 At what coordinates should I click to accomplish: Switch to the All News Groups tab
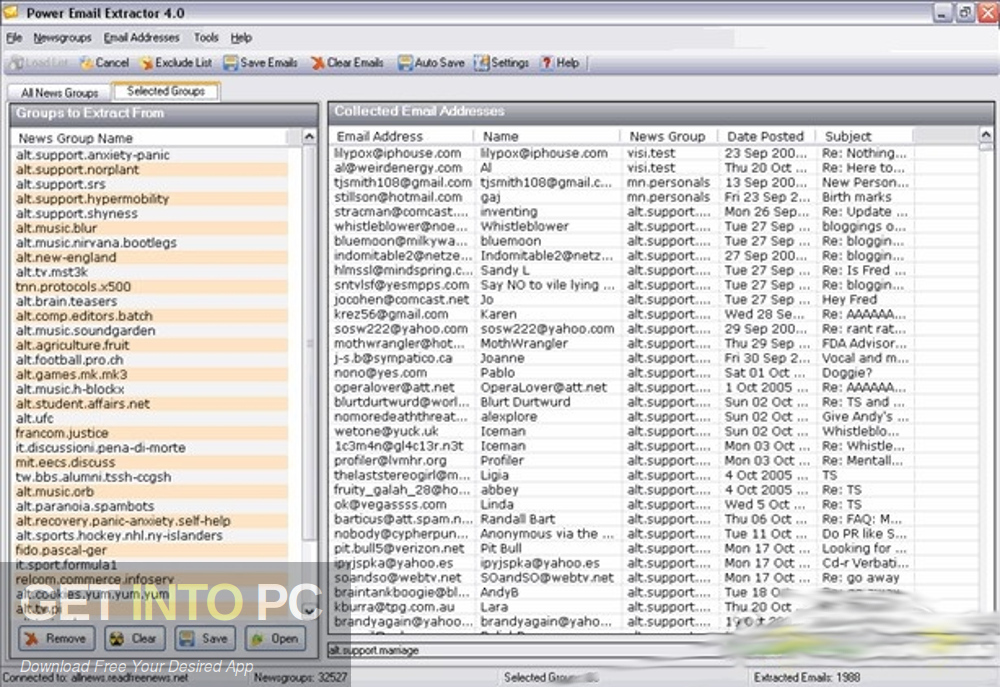(57, 91)
